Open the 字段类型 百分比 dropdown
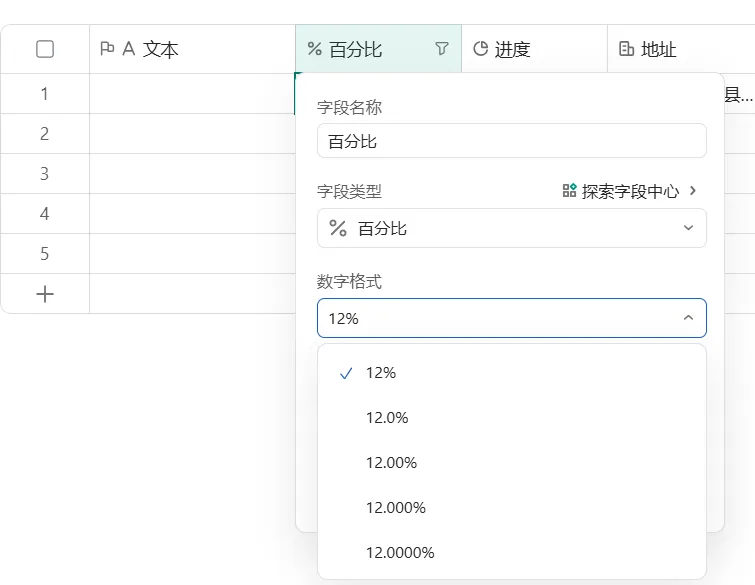Viewport: 755px width, 585px height. pyautogui.click(x=512, y=228)
